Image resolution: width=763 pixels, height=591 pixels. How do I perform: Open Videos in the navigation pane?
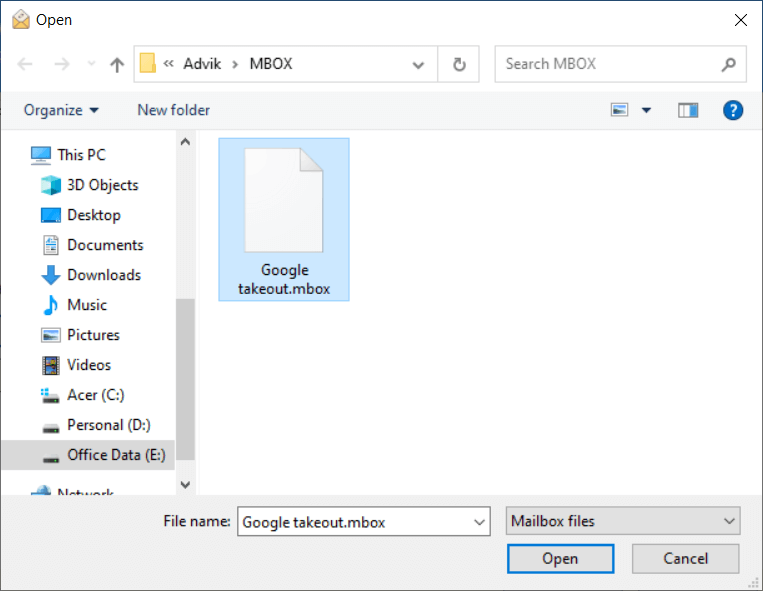89,365
